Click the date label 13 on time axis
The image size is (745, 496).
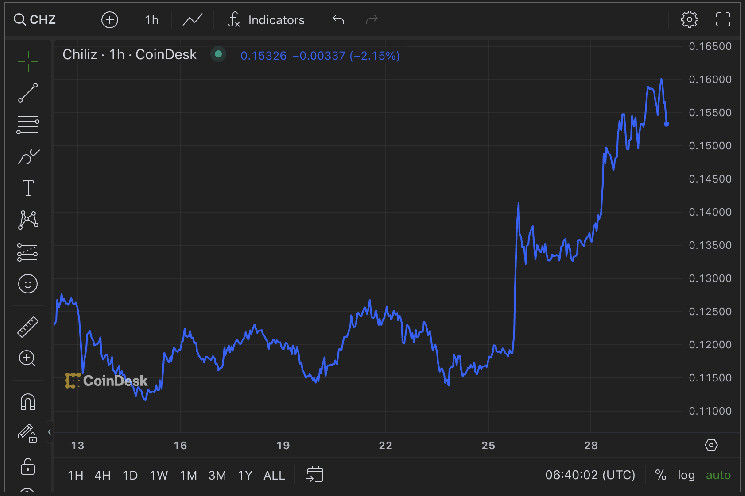[77, 446]
